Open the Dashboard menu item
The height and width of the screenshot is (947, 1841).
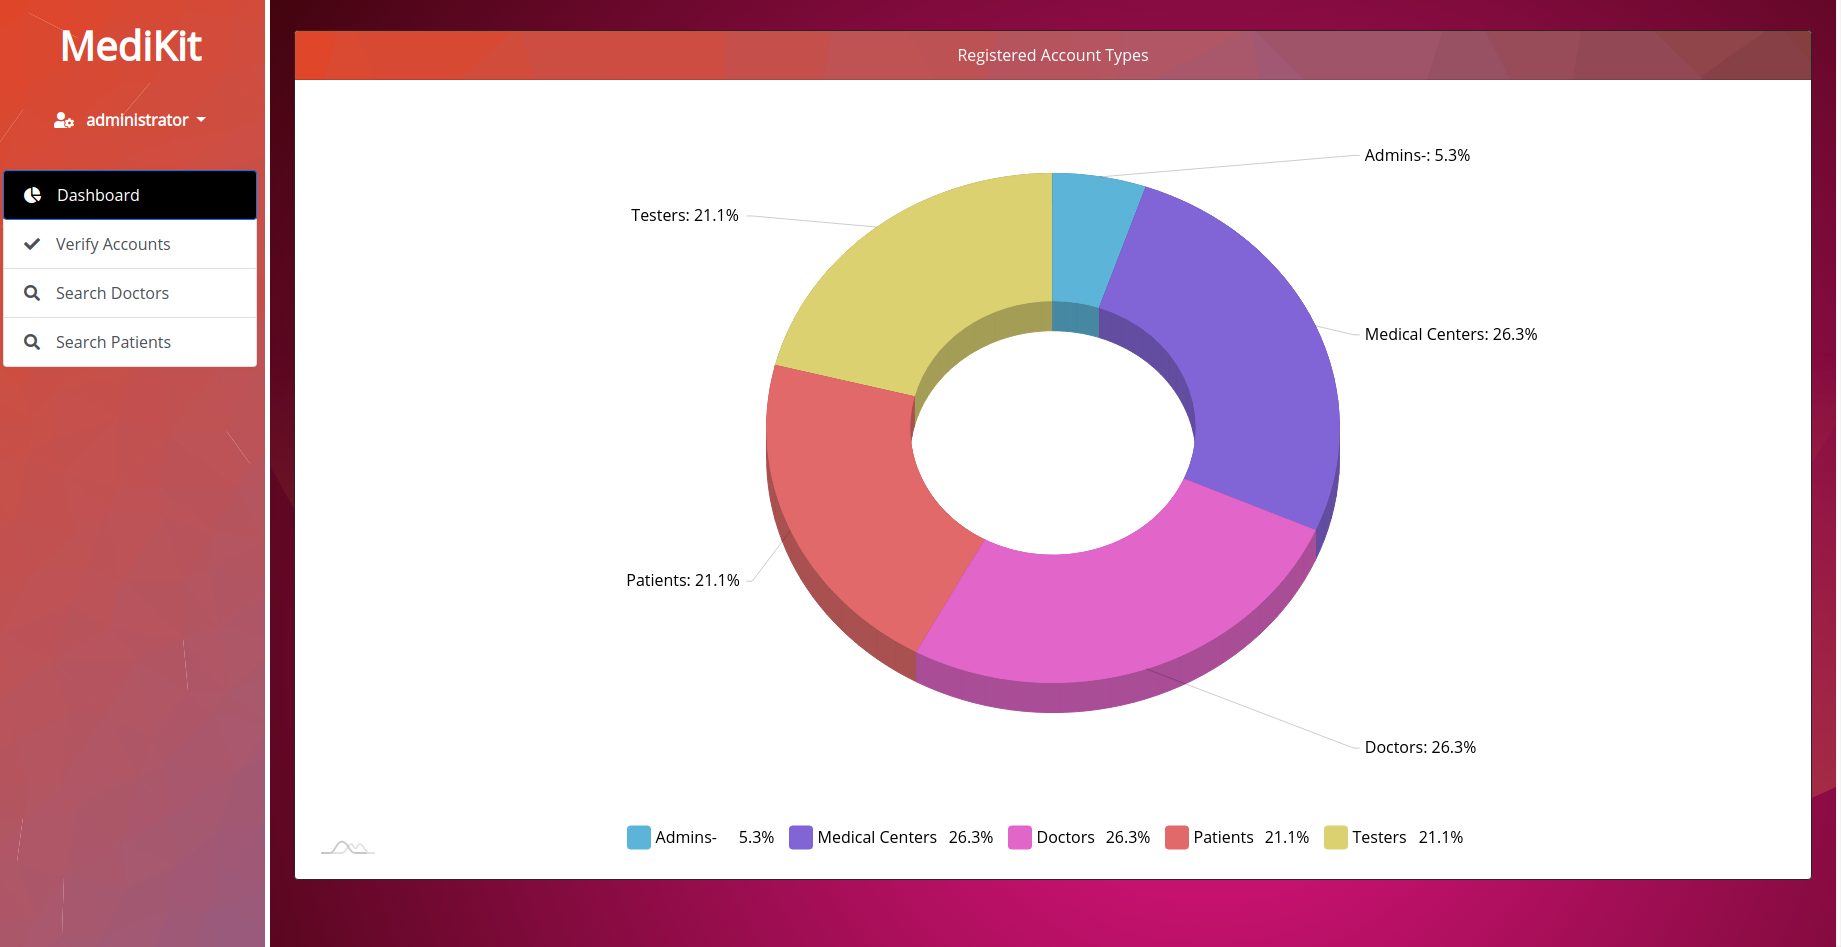(x=130, y=195)
